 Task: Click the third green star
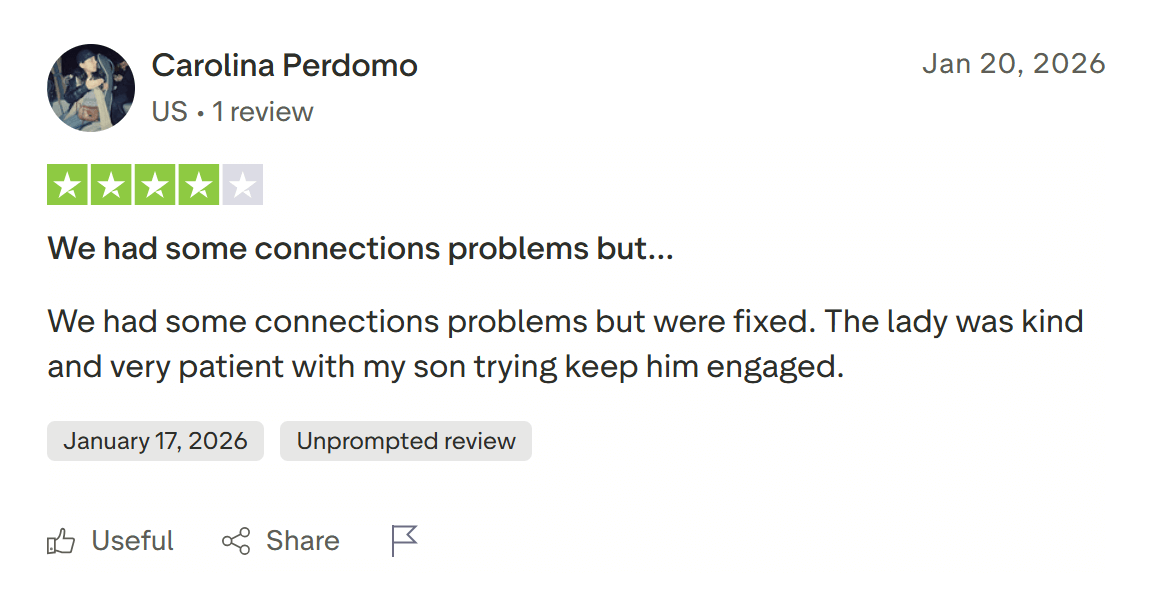155,185
